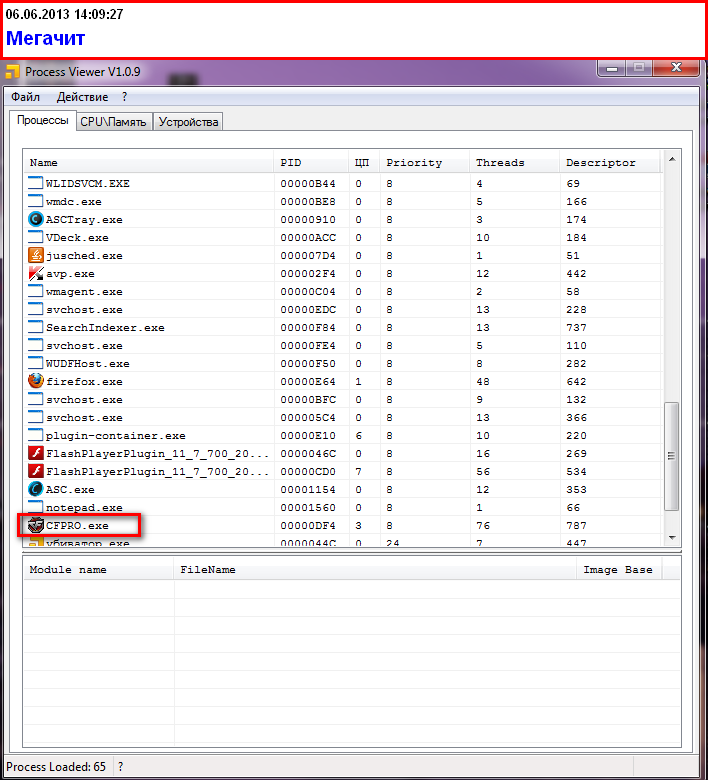
Task: Select the plugin-container.exe process name
Action: click(115, 436)
